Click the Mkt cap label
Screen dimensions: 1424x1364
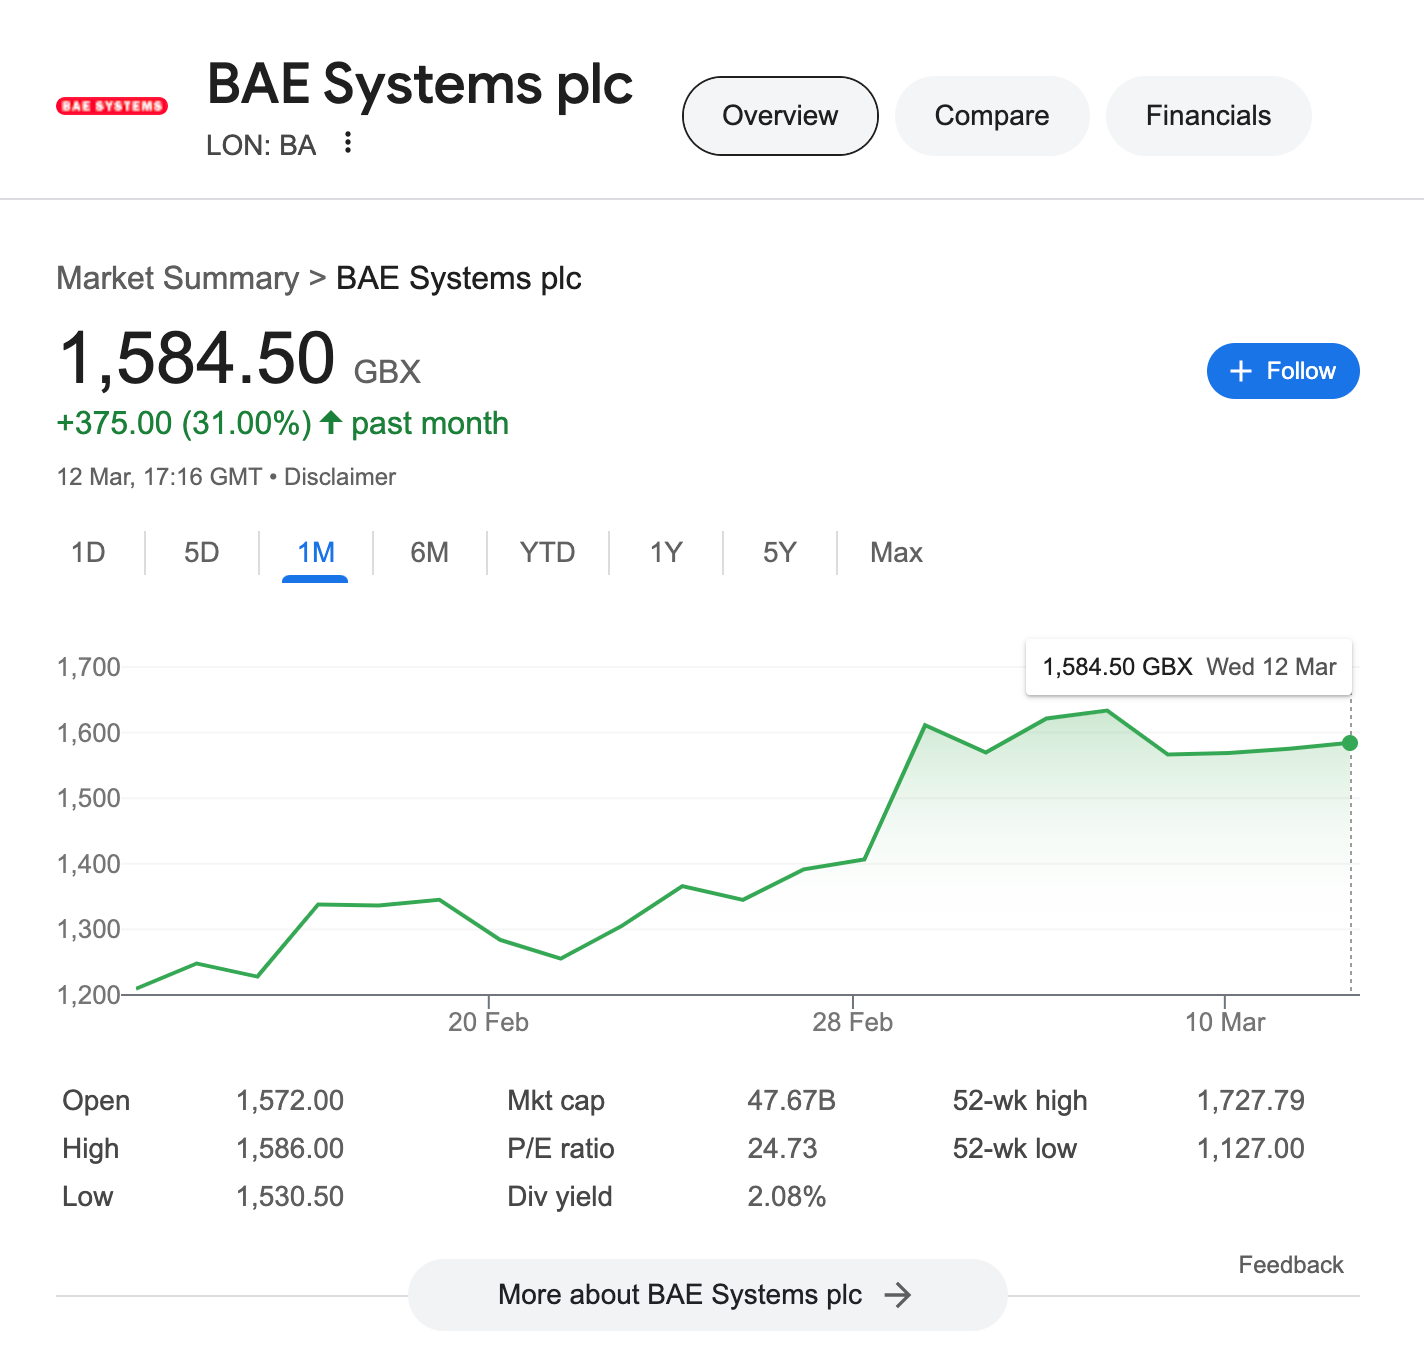click(x=556, y=1101)
